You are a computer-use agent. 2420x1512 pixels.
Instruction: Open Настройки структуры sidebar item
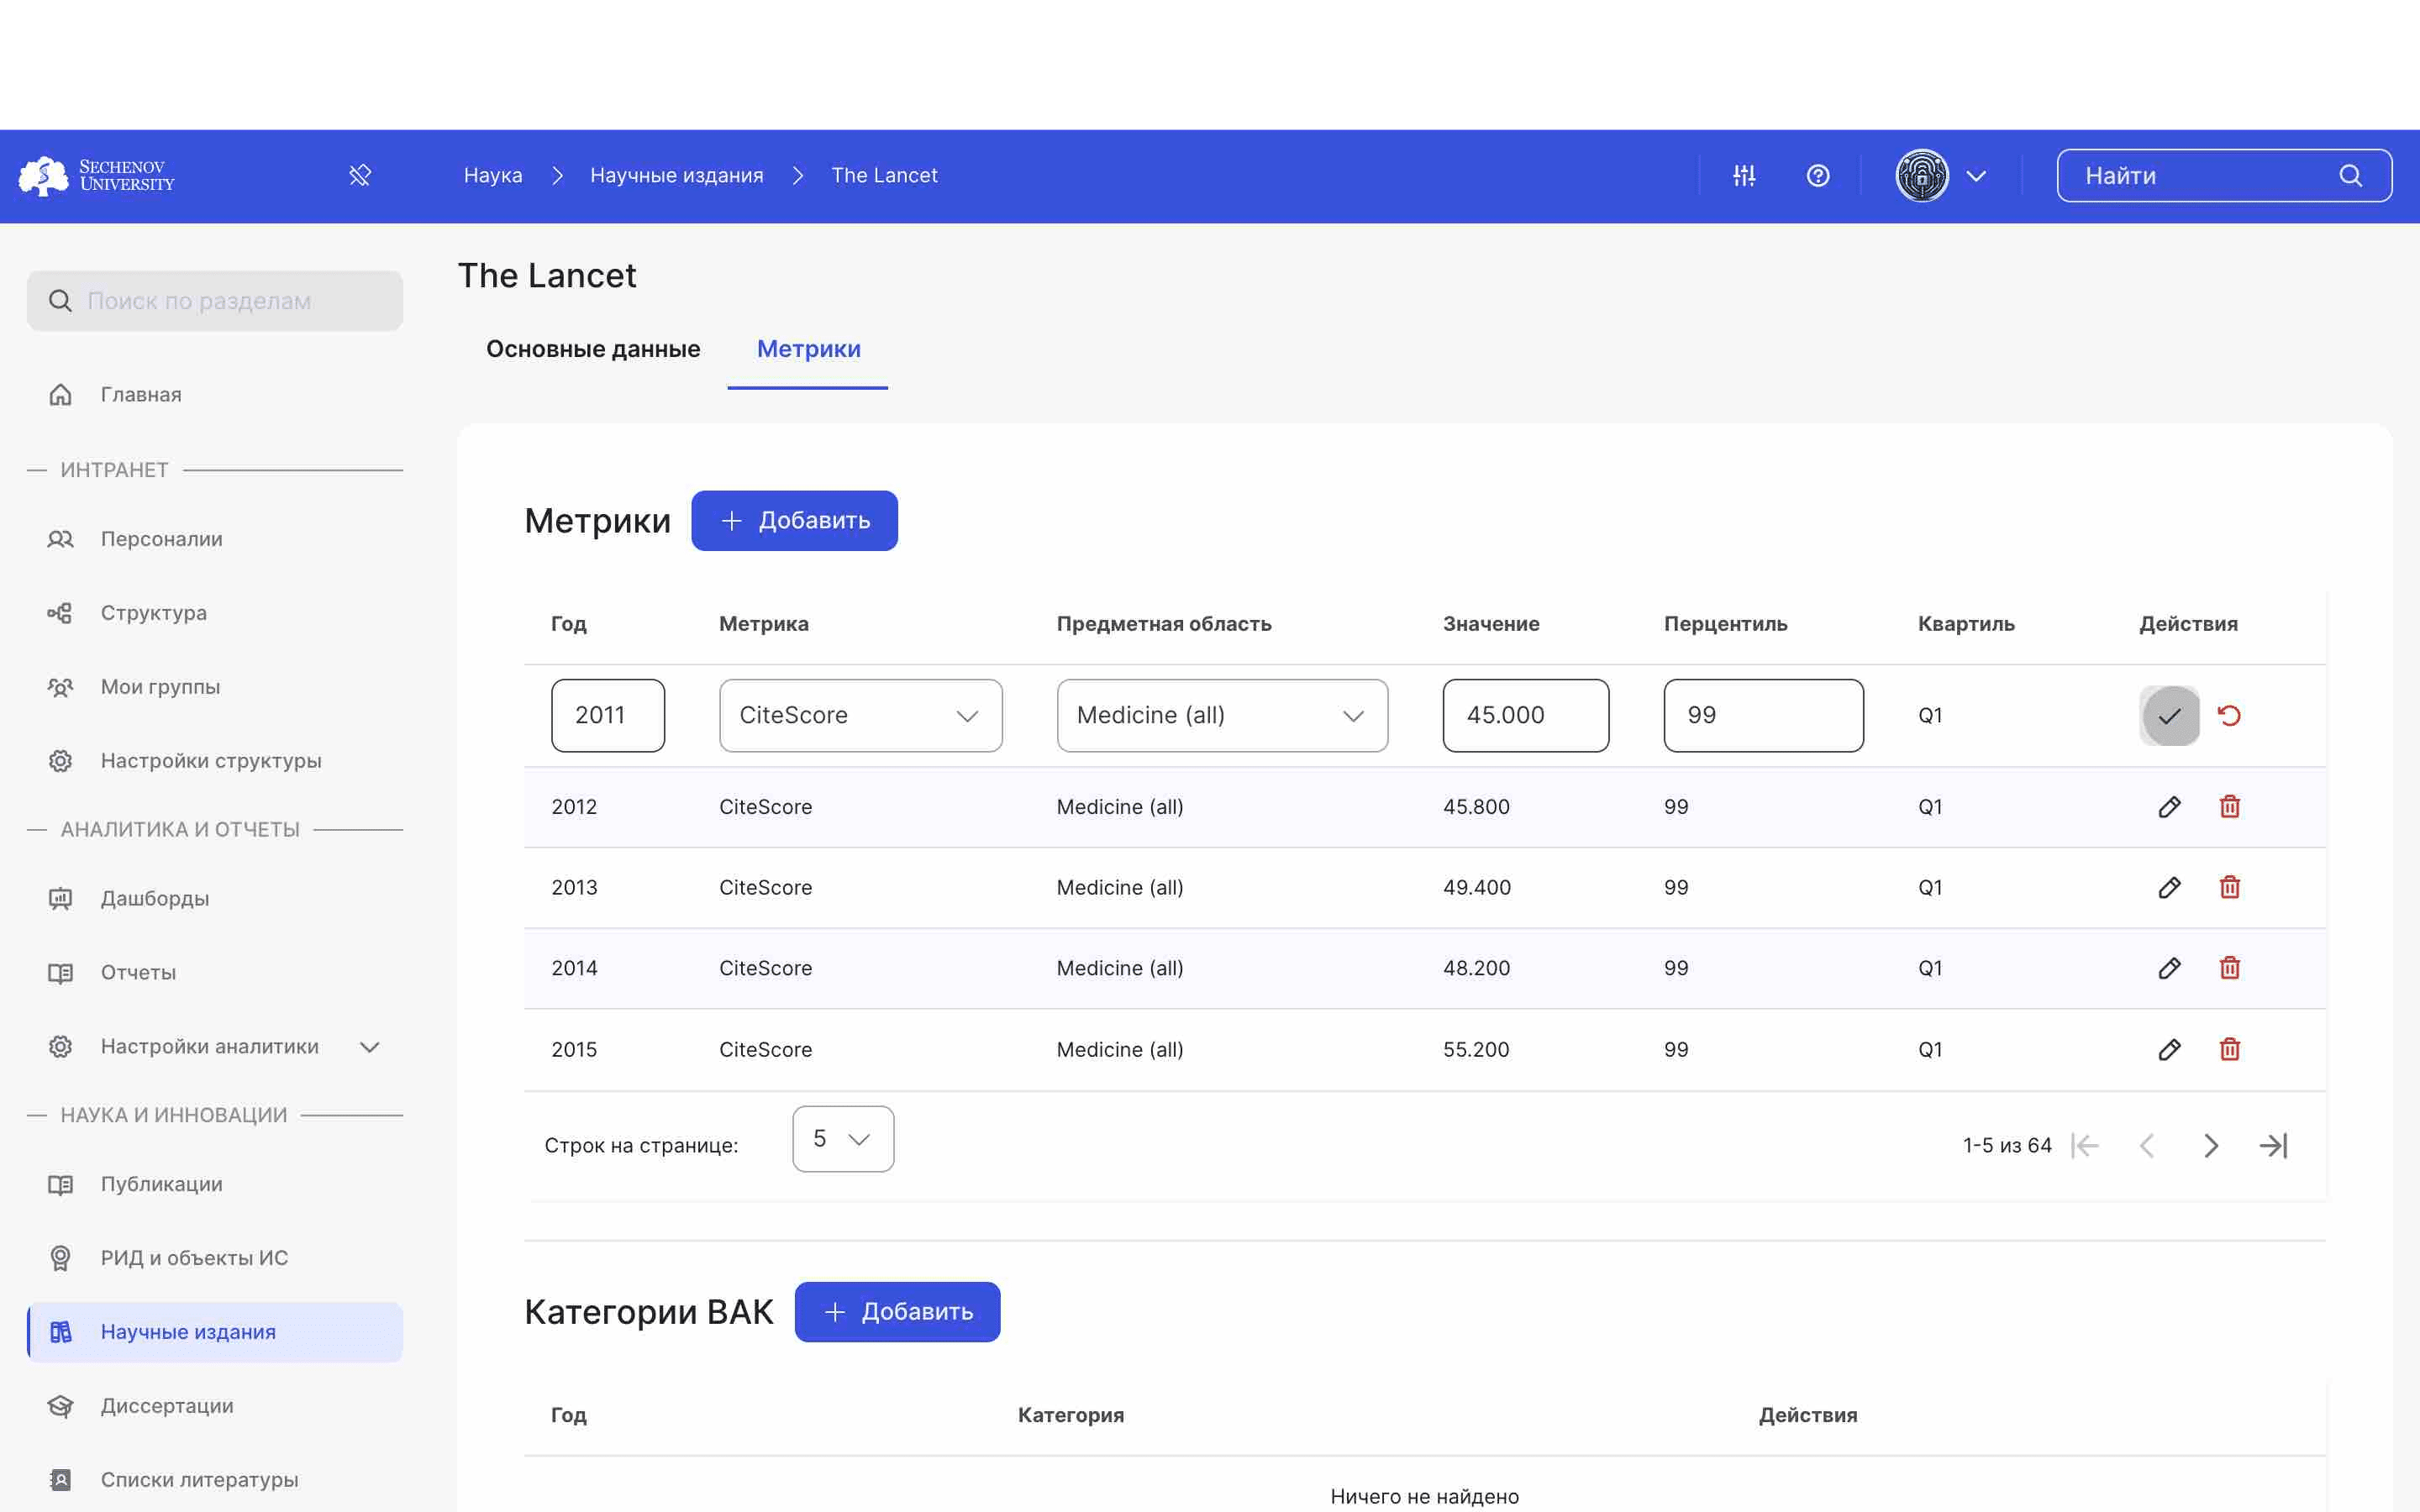[215, 761]
